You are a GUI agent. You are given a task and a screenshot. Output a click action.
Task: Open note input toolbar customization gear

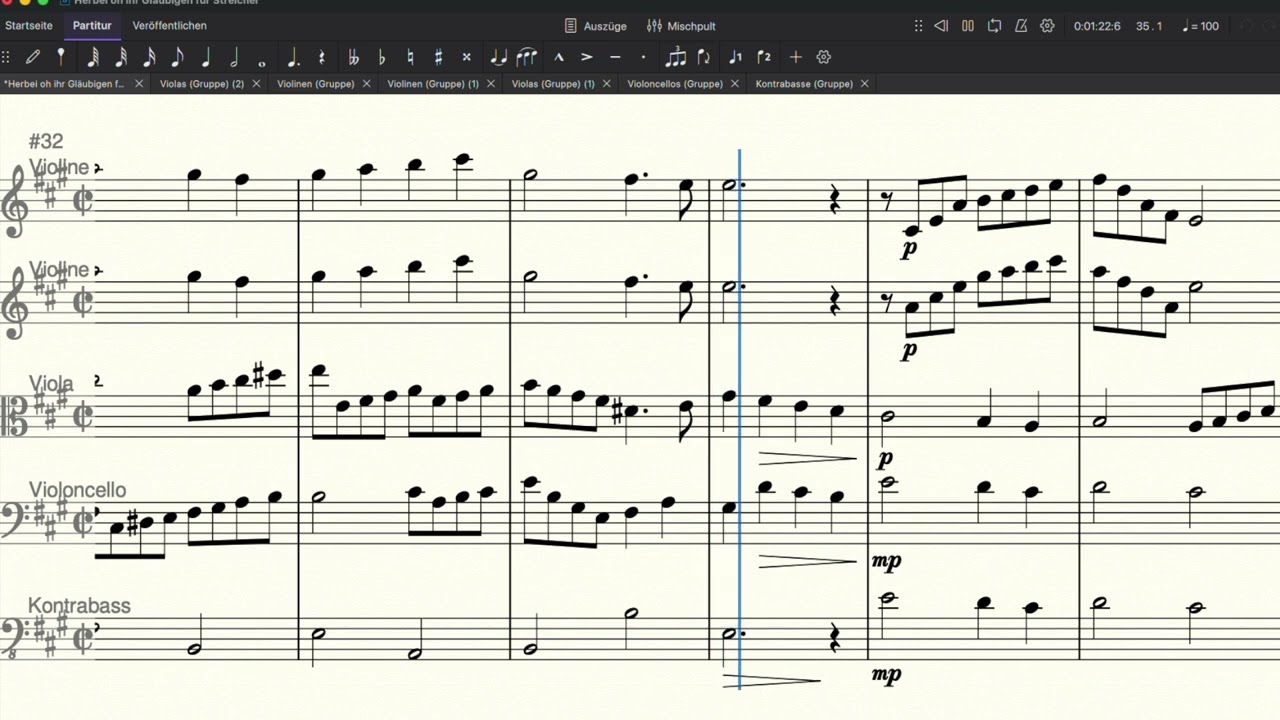tap(824, 57)
